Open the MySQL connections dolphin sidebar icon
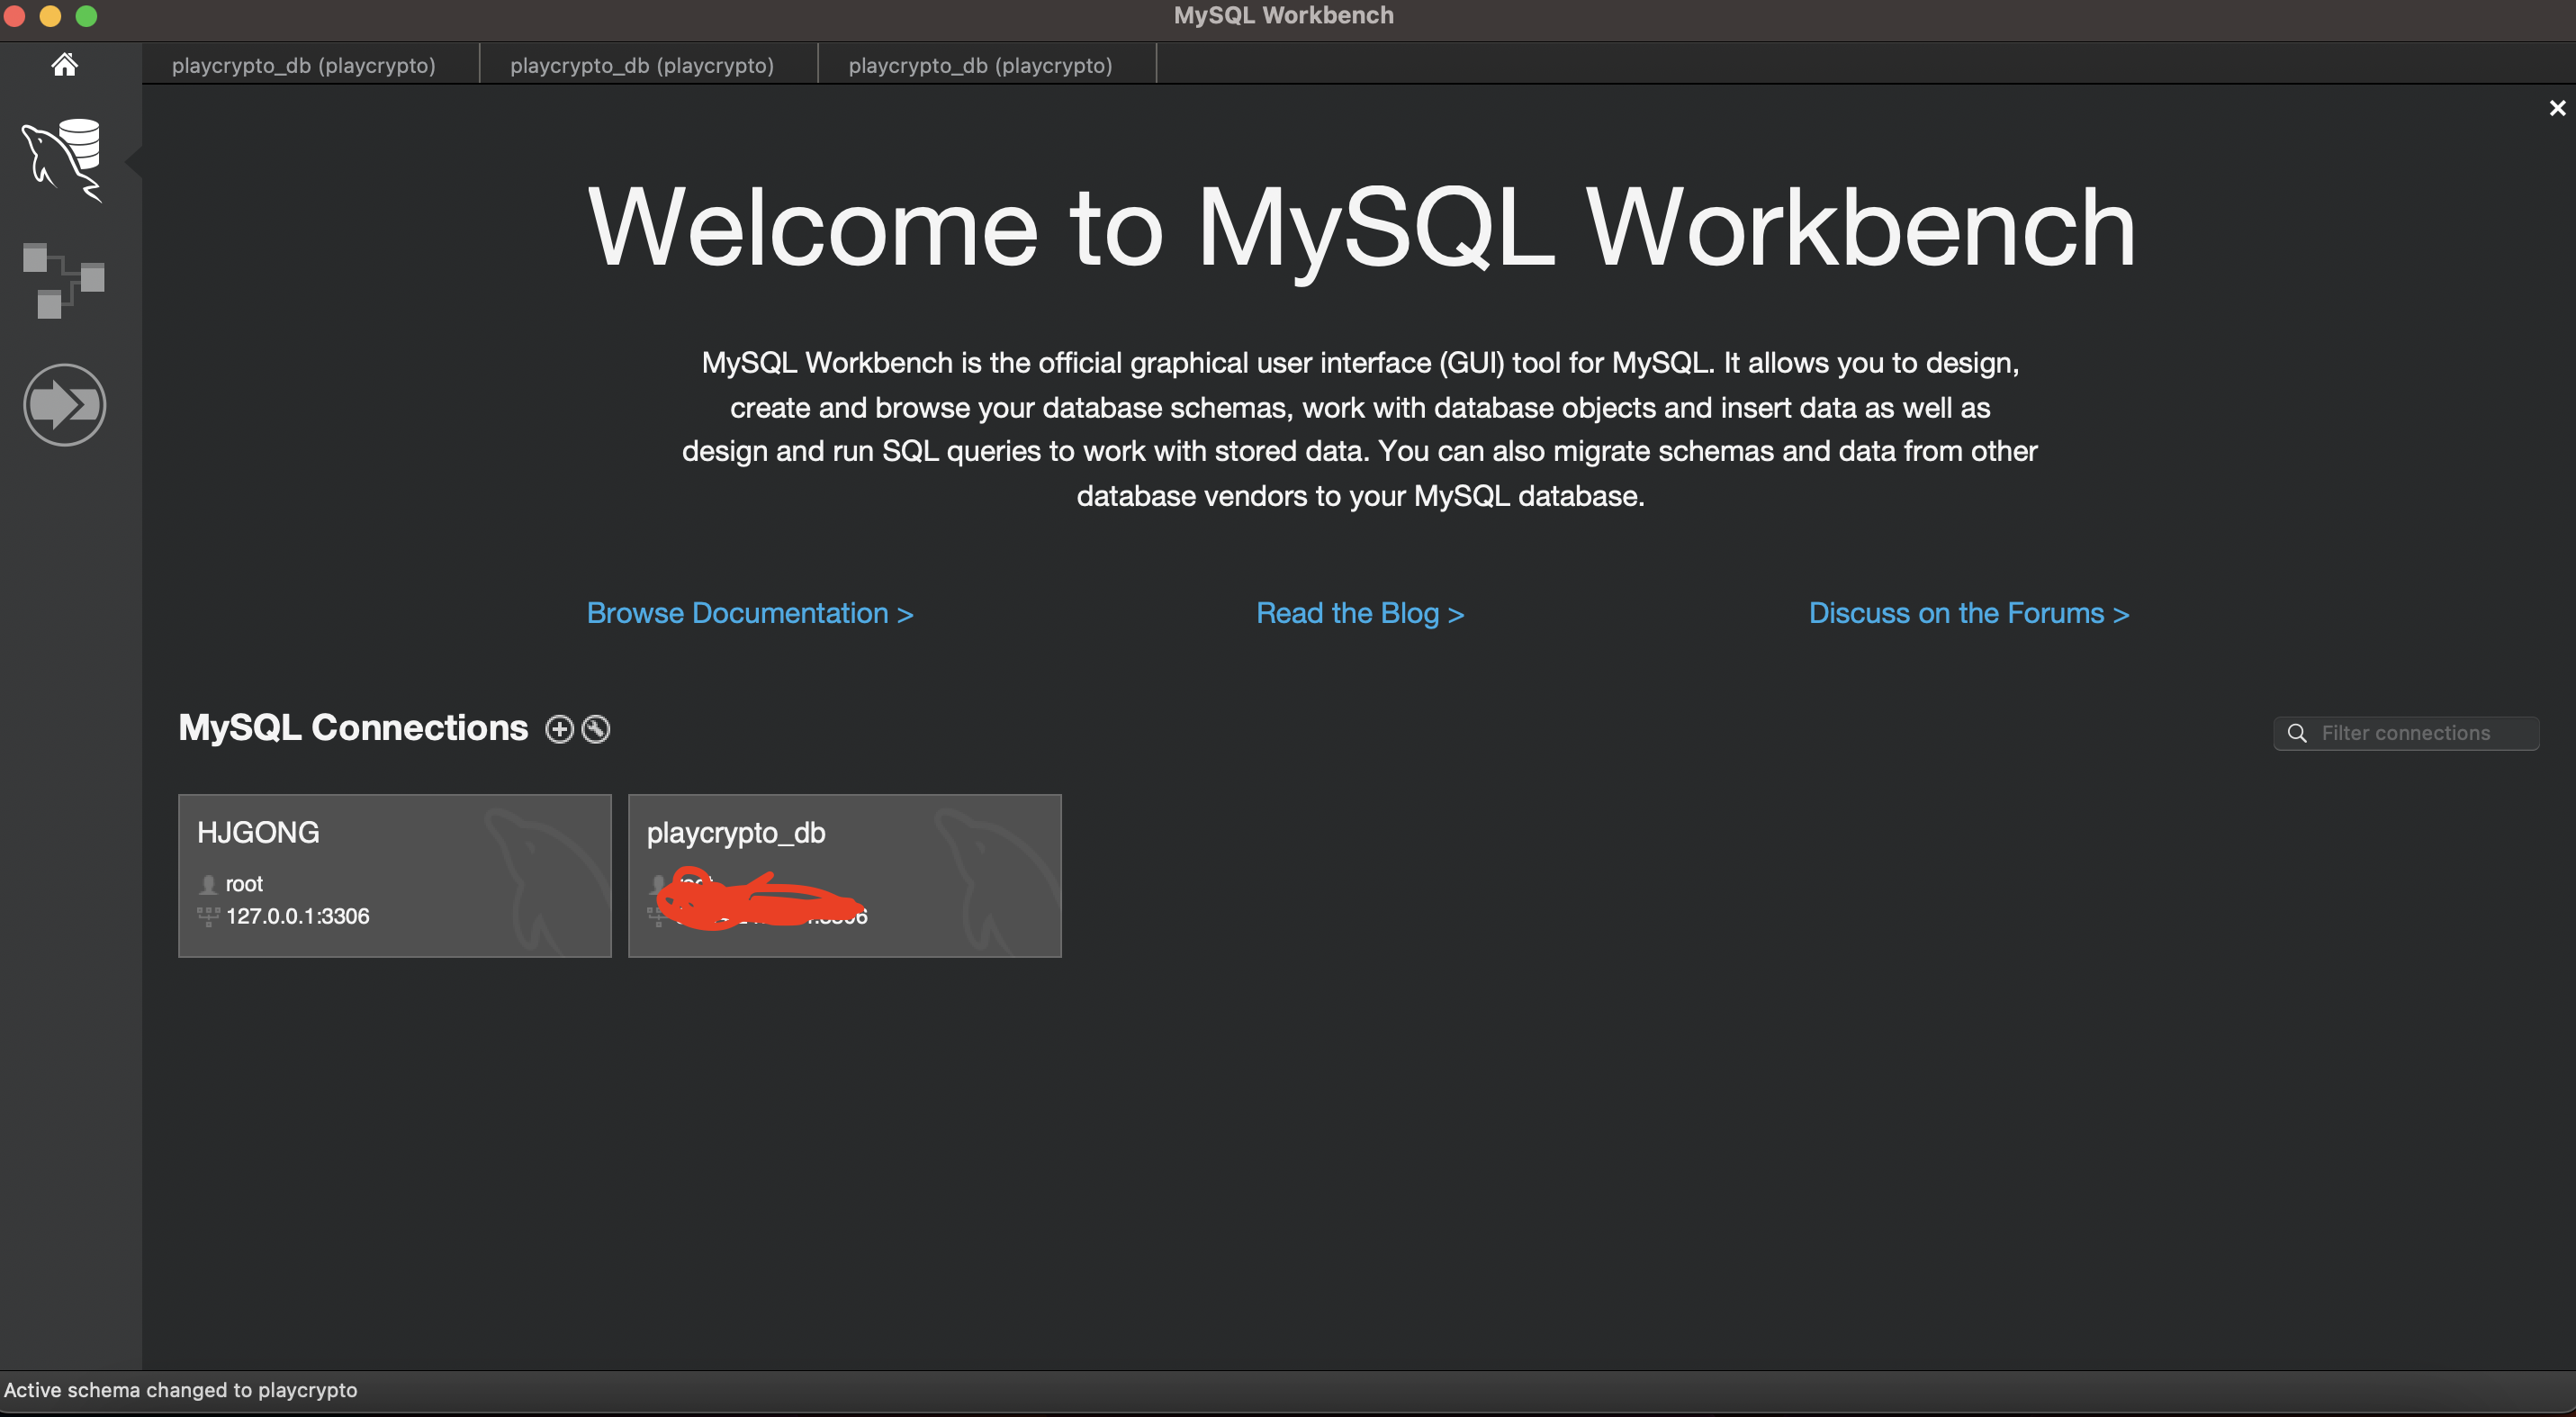 tap(63, 160)
